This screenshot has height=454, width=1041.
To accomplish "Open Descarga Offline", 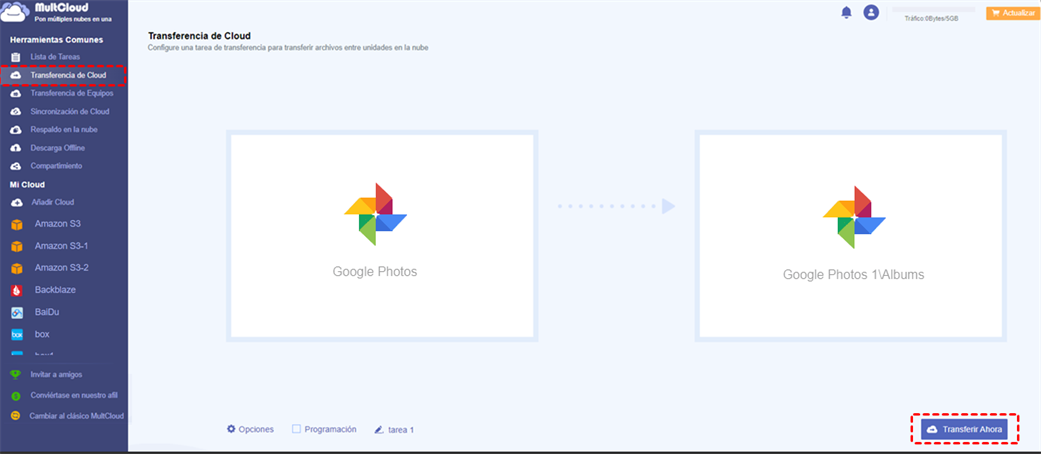I will (x=58, y=147).
